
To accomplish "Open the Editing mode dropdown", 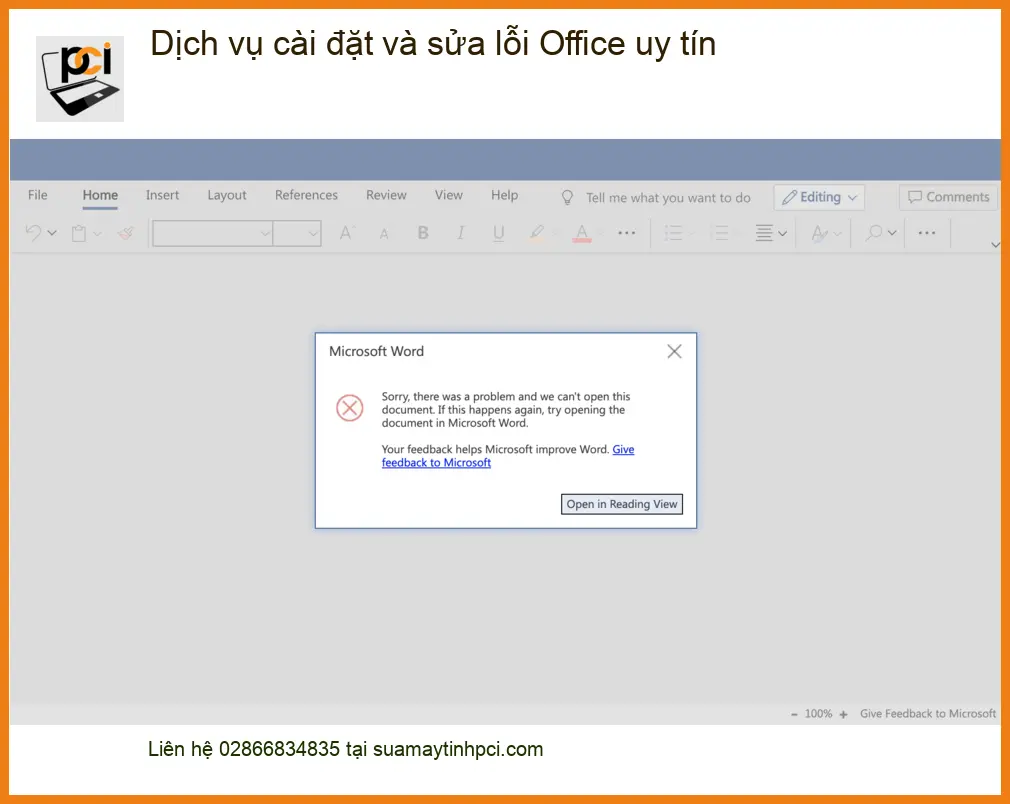I will point(819,197).
